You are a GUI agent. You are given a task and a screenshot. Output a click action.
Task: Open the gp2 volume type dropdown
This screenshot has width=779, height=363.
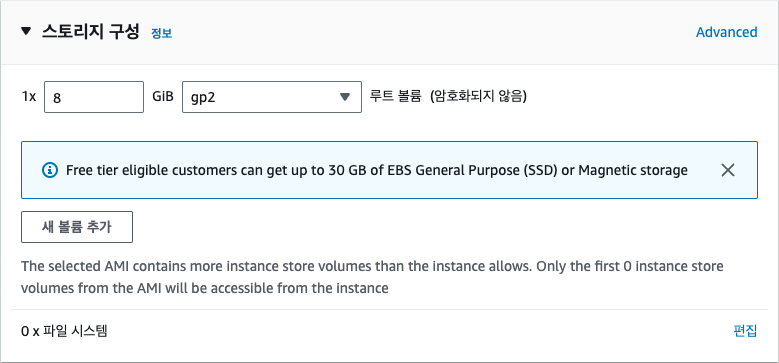[x=272, y=97]
